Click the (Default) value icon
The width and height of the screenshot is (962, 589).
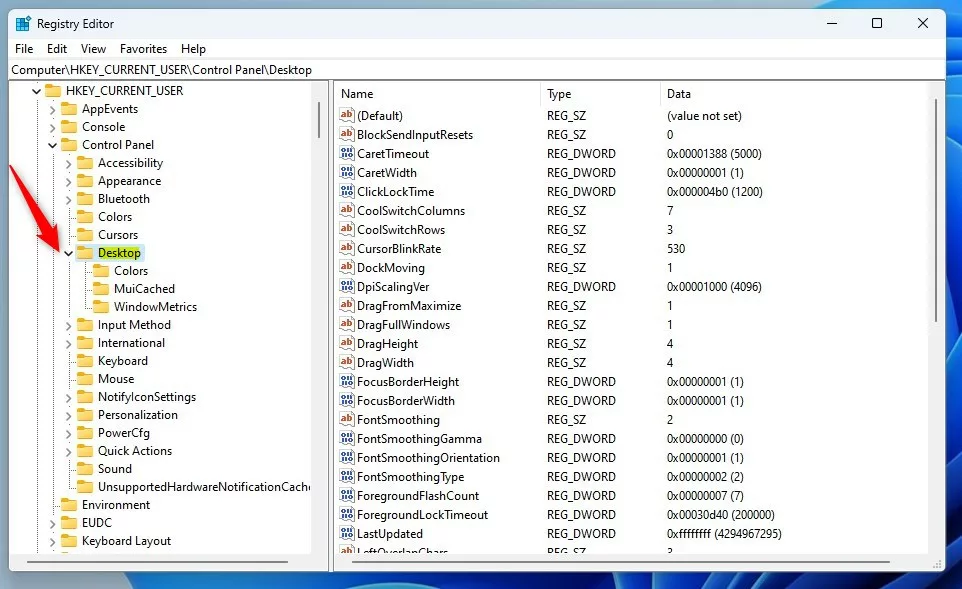[x=347, y=115]
